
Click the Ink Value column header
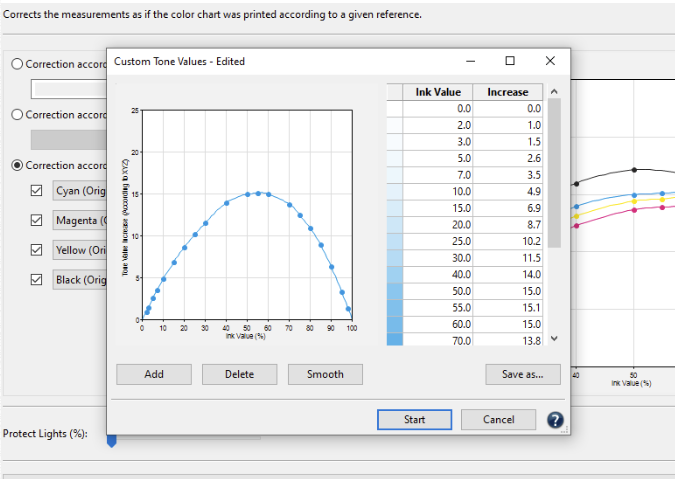pyautogui.click(x=438, y=92)
